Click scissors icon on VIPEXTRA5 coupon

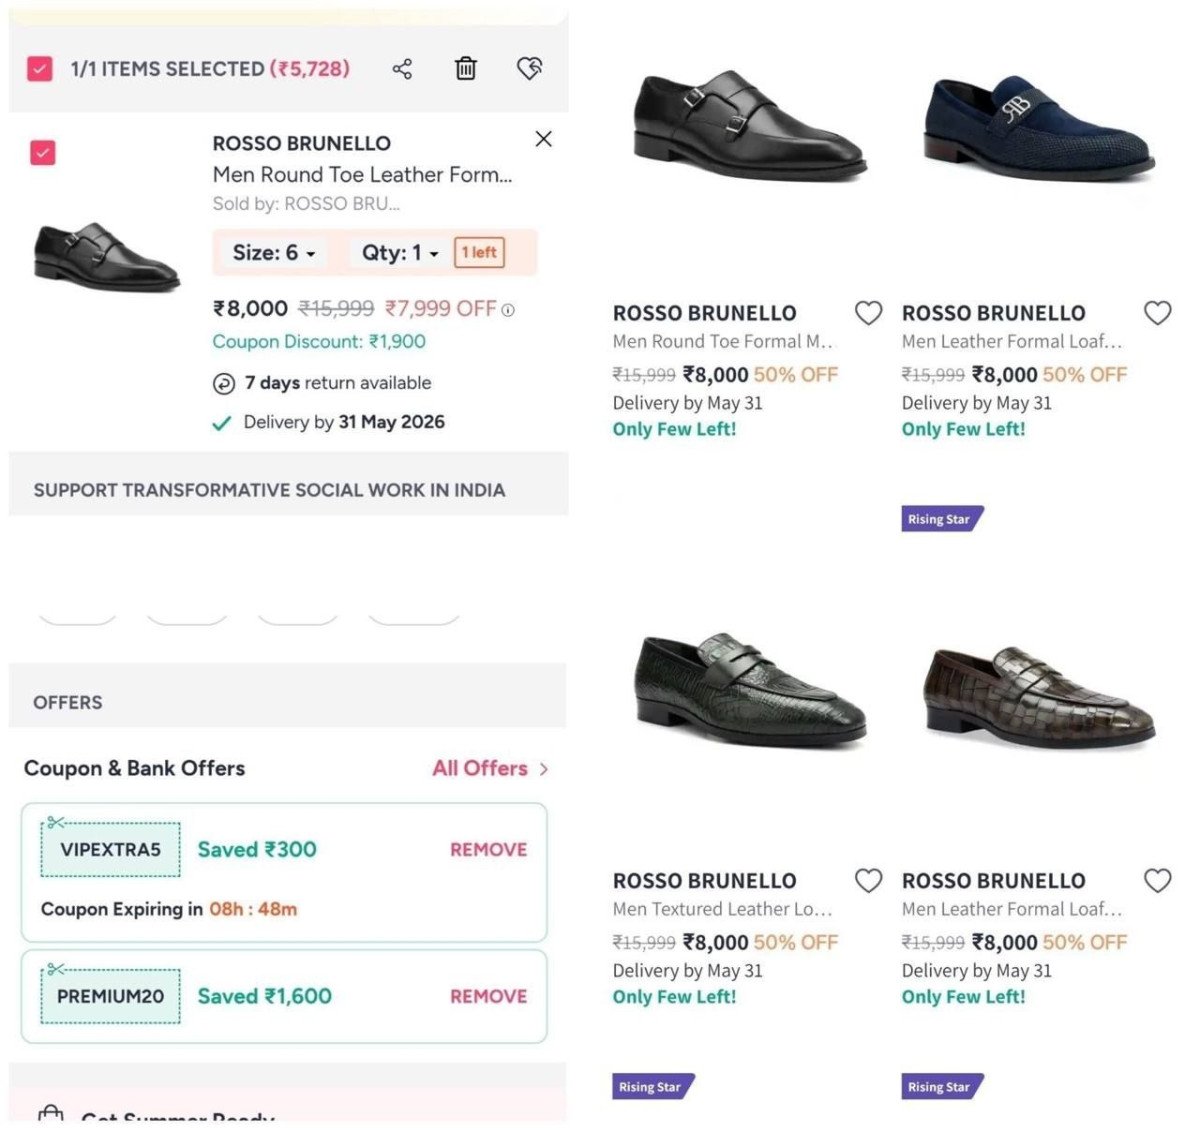(x=56, y=823)
